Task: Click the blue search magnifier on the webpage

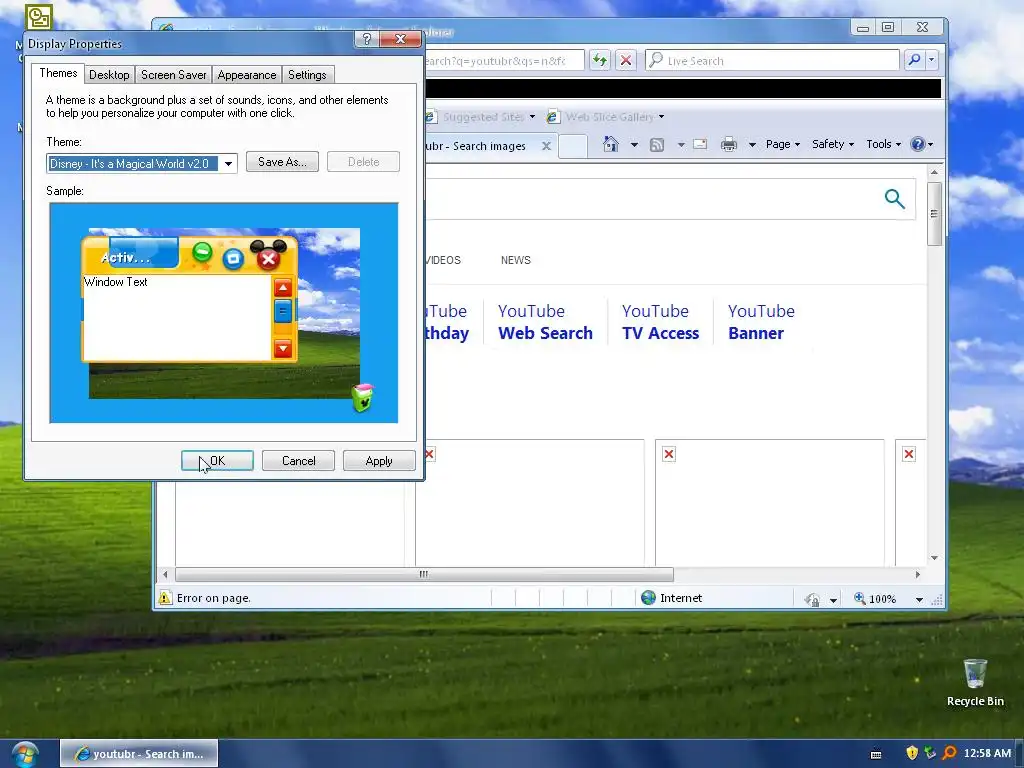Action: pos(895,199)
